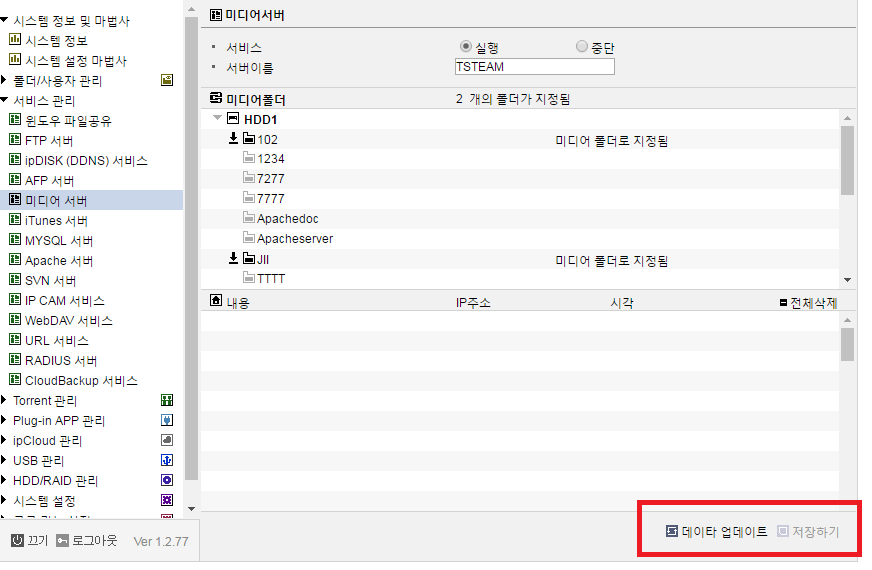872x570 pixels.
Task: Click the ipCloud 관리 cloud icon
Action: coord(167,440)
